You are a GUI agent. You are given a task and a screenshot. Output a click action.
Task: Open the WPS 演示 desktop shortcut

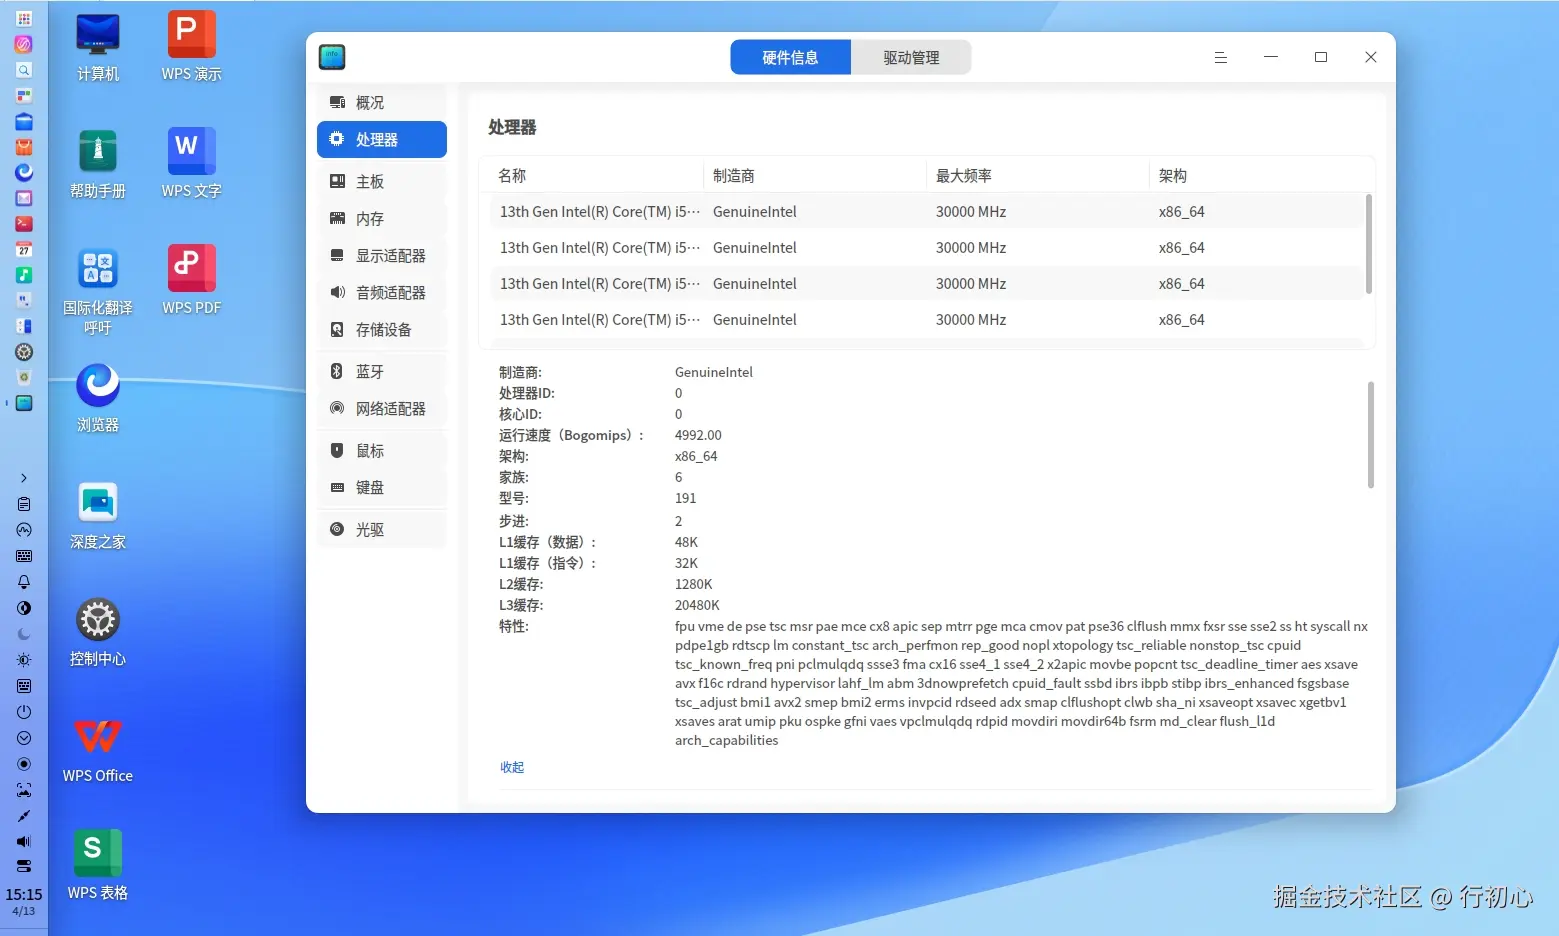(x=191, y=48)
